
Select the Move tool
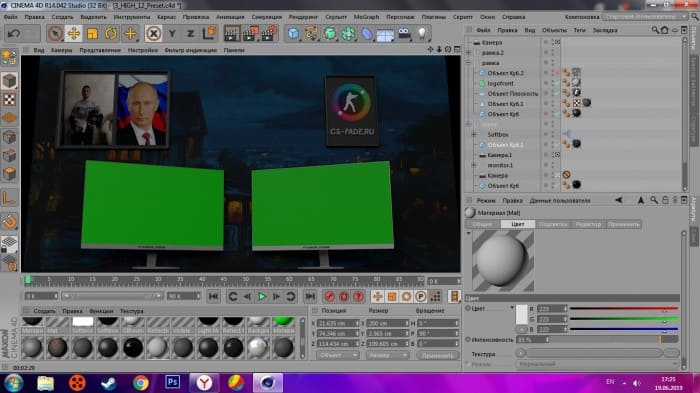tap(74, 33)
